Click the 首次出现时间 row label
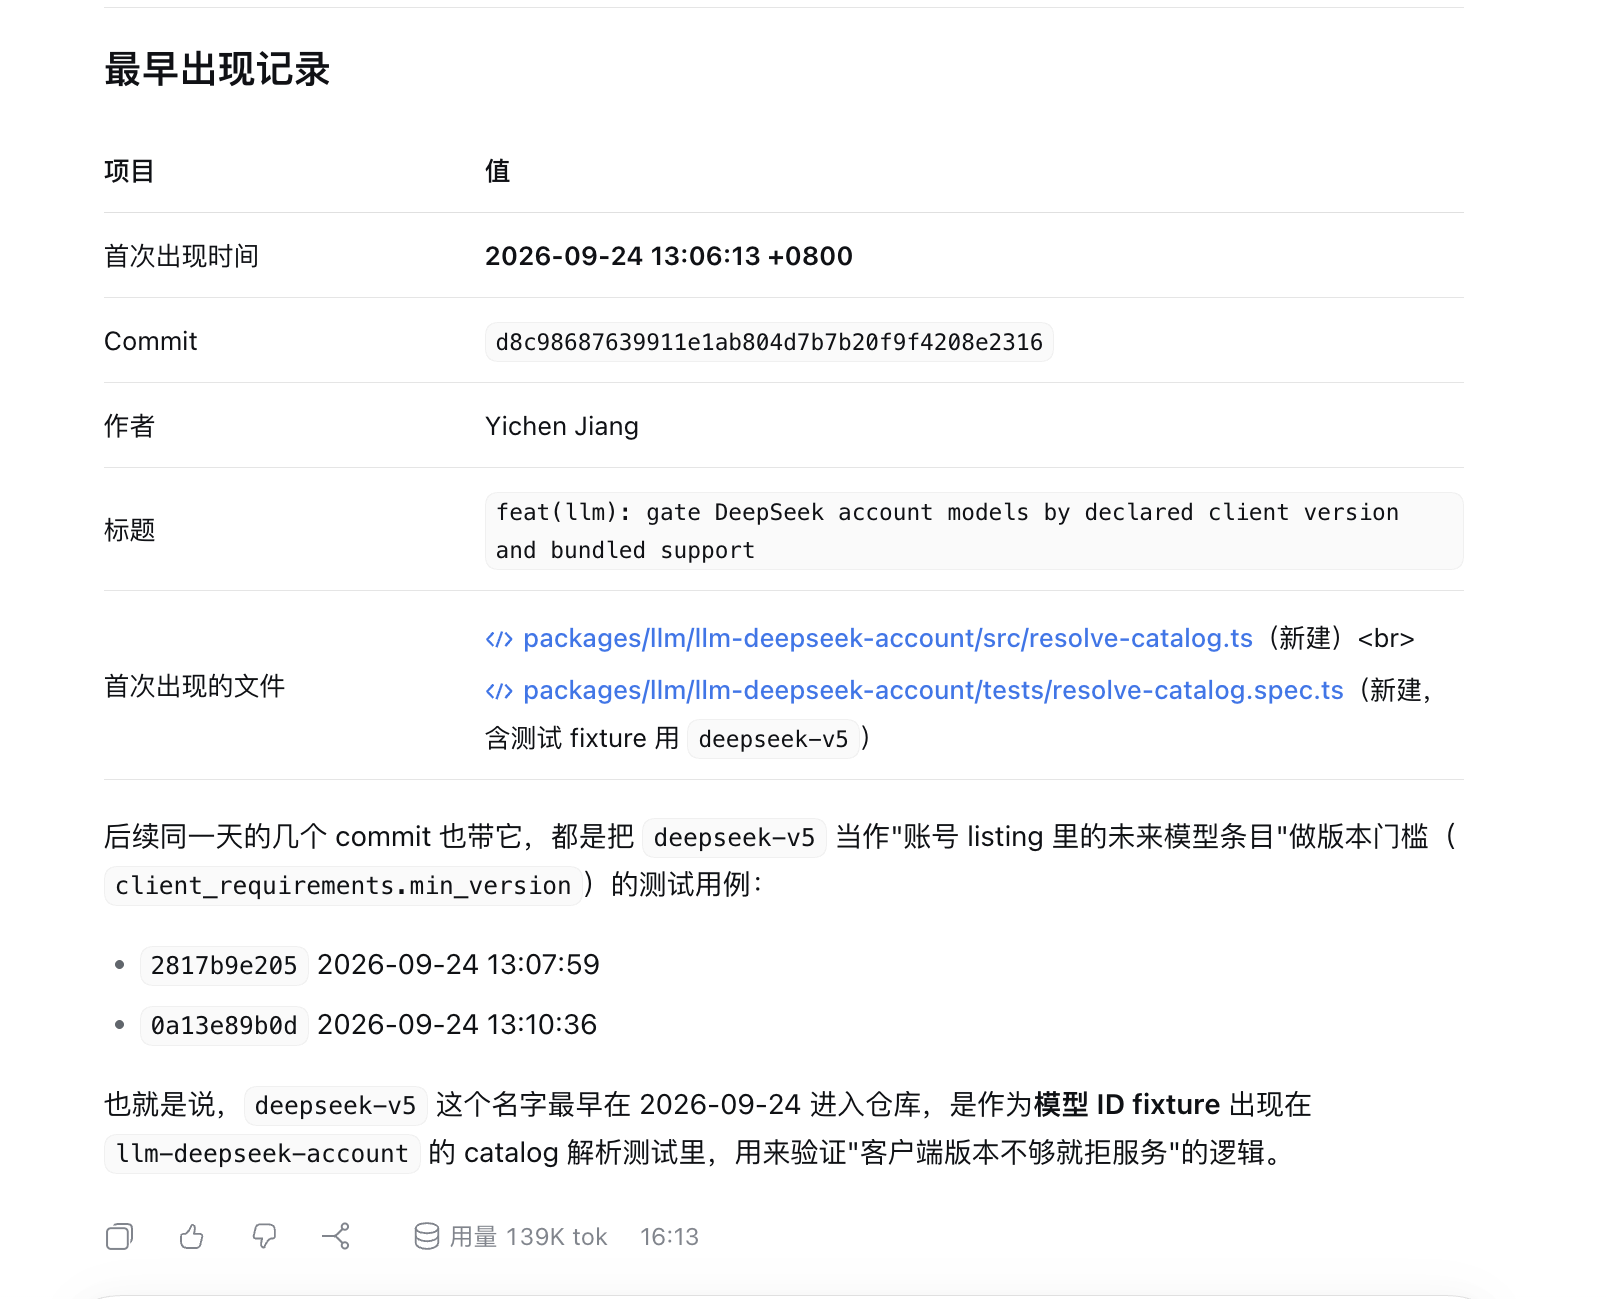 pos(181,256)
